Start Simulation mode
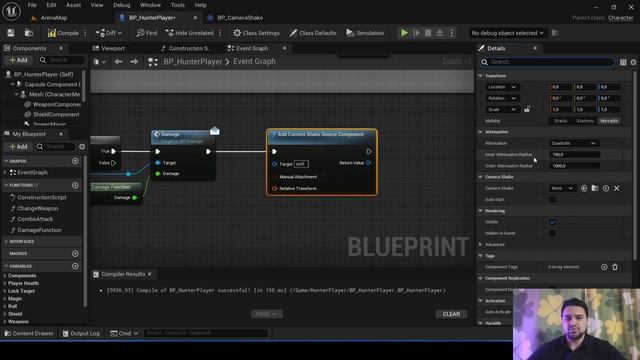Screen dimensions: 640x360 [365, 33]
